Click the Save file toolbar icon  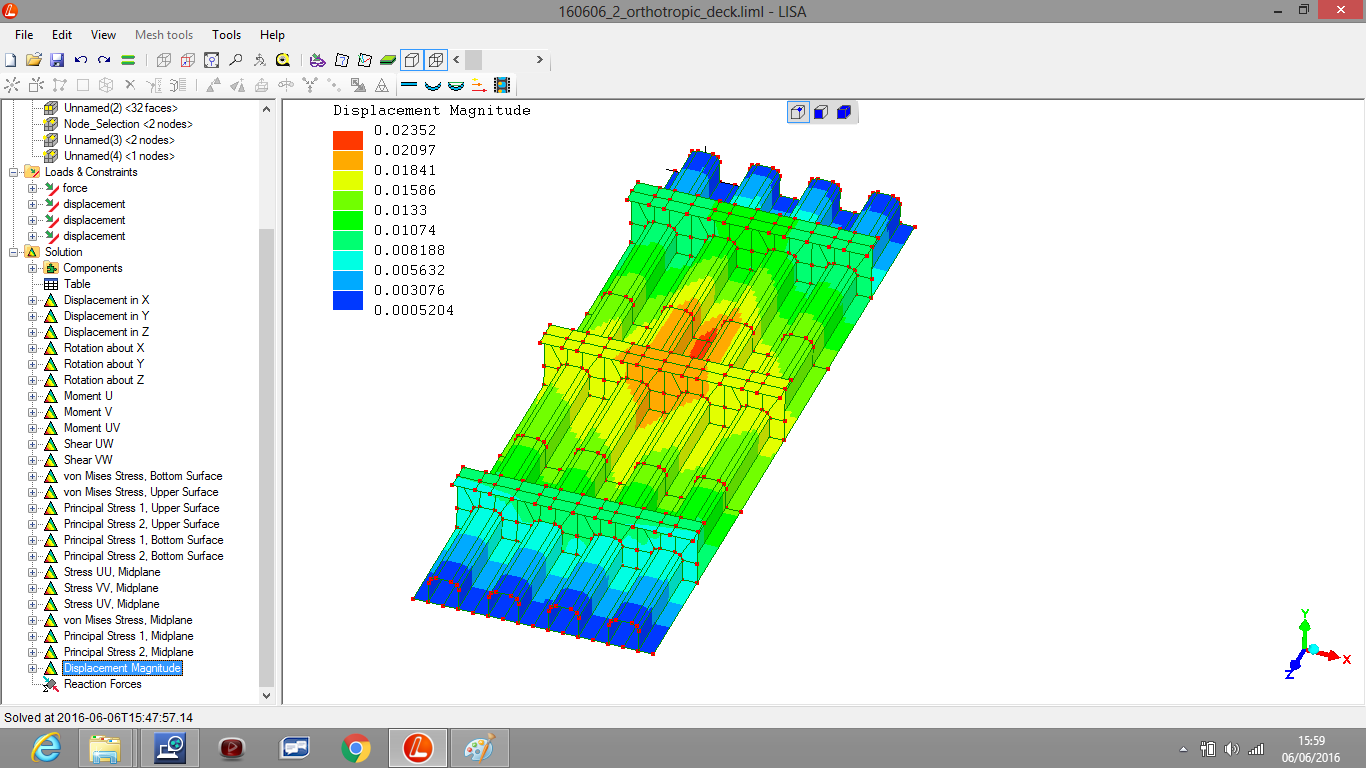point(57,60)
